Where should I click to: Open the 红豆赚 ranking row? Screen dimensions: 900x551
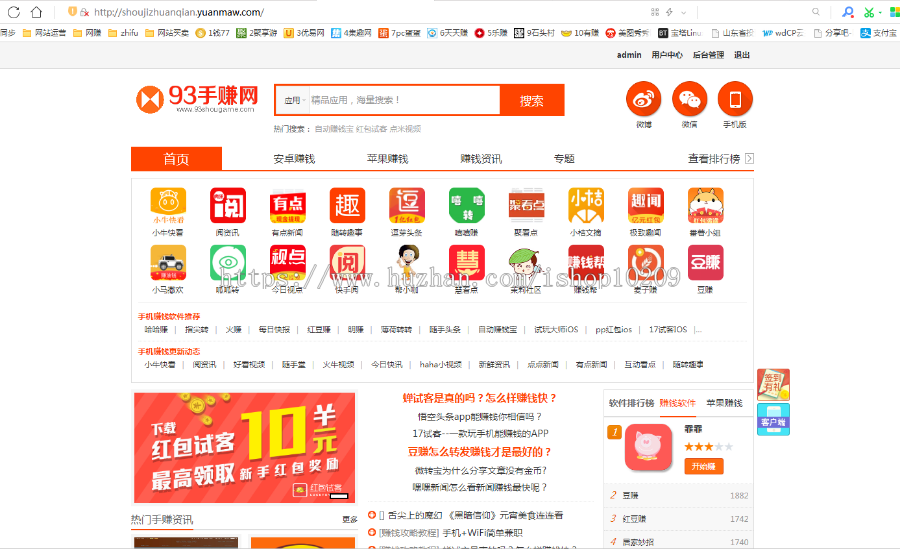tap(678, 519)
